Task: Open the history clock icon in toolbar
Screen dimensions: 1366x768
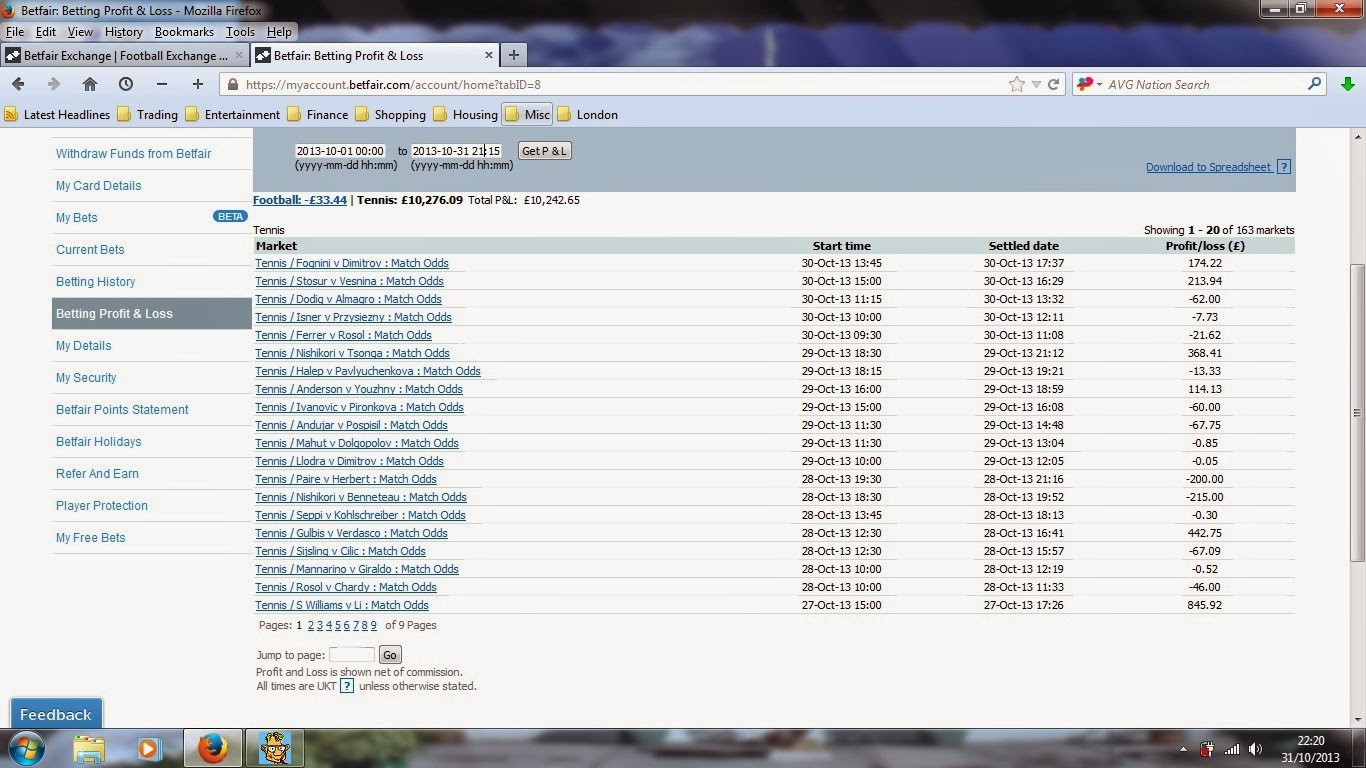Action: pos(126,84)
